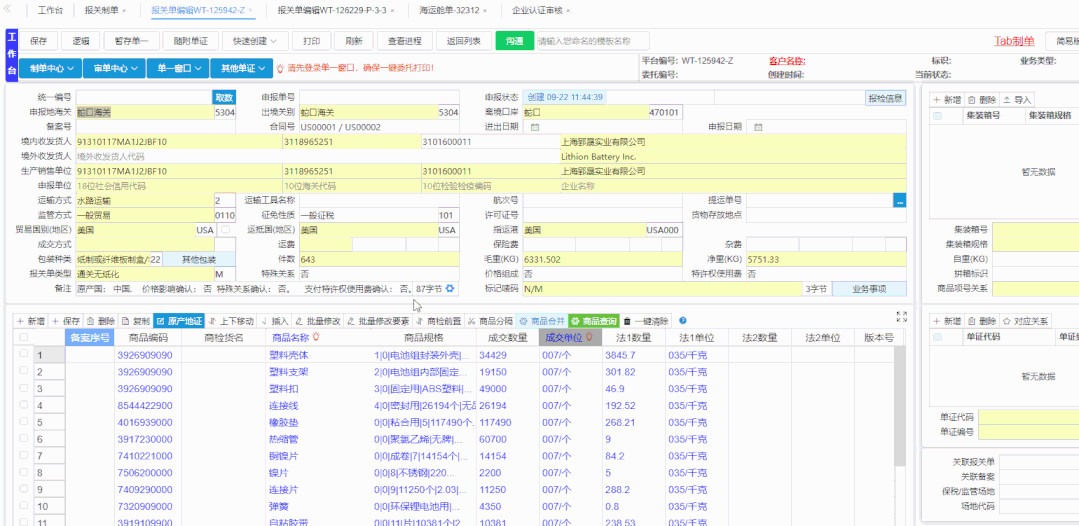This screenshot has width=1079, height=526.
Task: Check the checkbox for goods row 5
Action: pos(24,421)
